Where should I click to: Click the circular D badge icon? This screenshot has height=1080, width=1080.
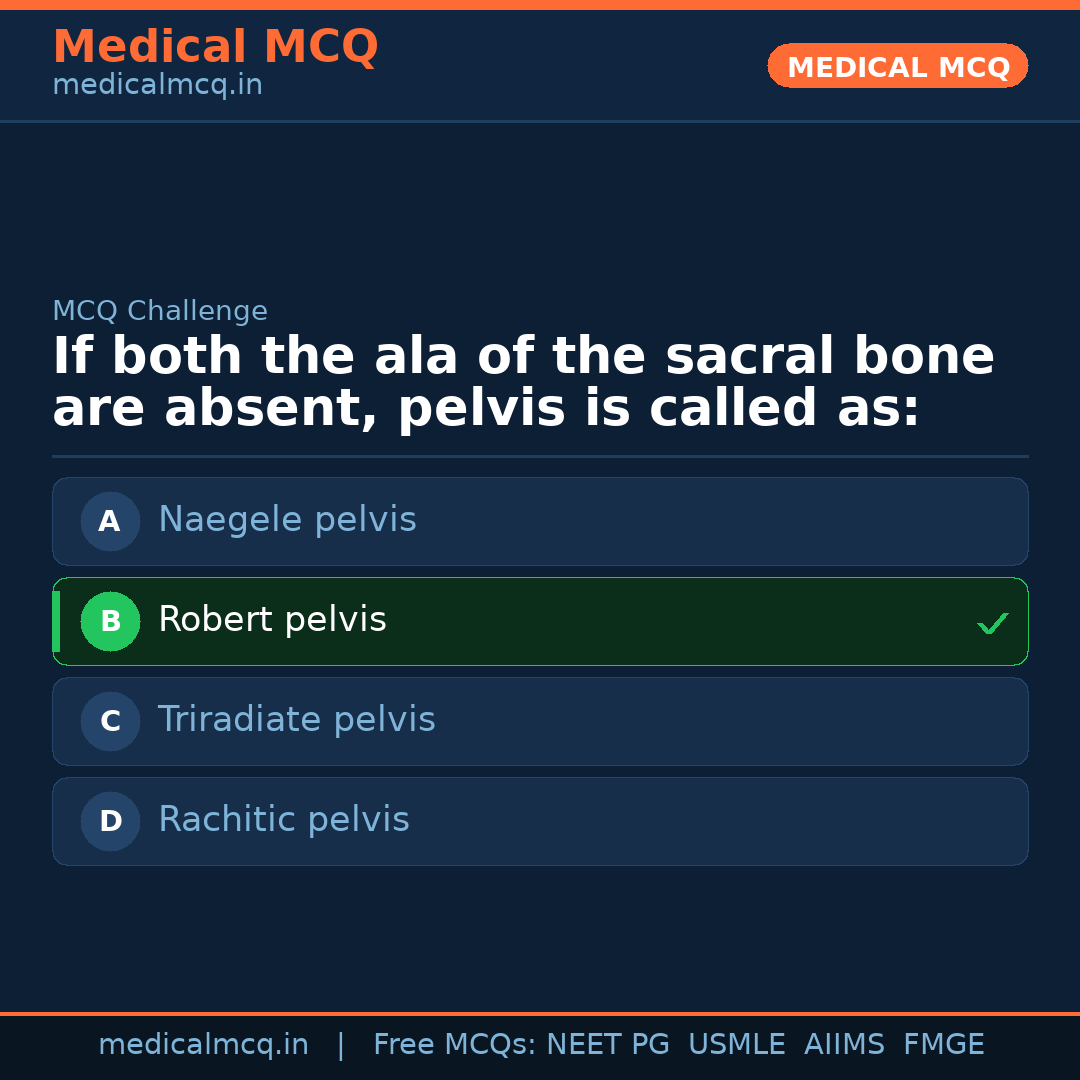110,821
